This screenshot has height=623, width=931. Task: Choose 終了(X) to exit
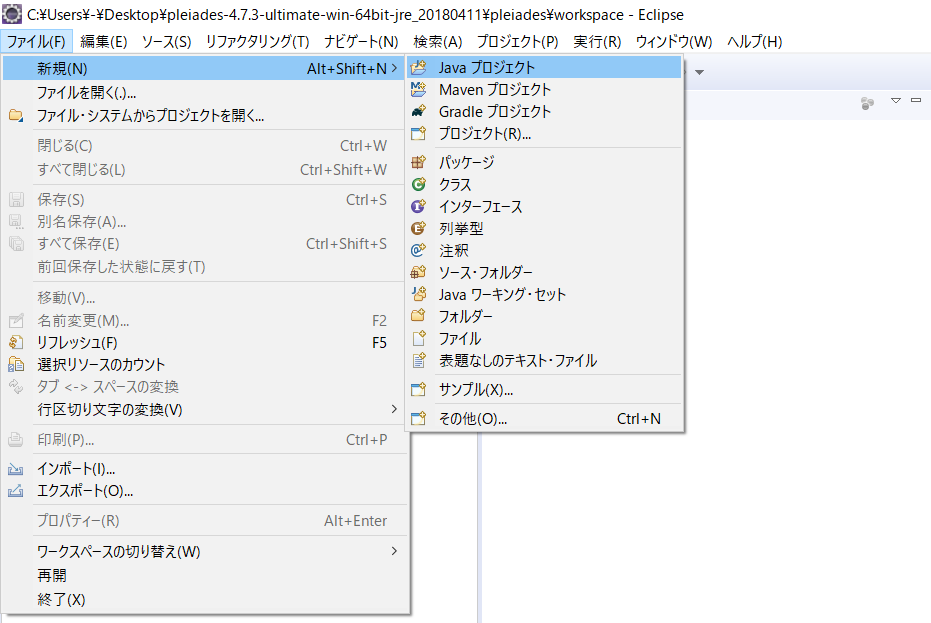(x=205, y=600)
